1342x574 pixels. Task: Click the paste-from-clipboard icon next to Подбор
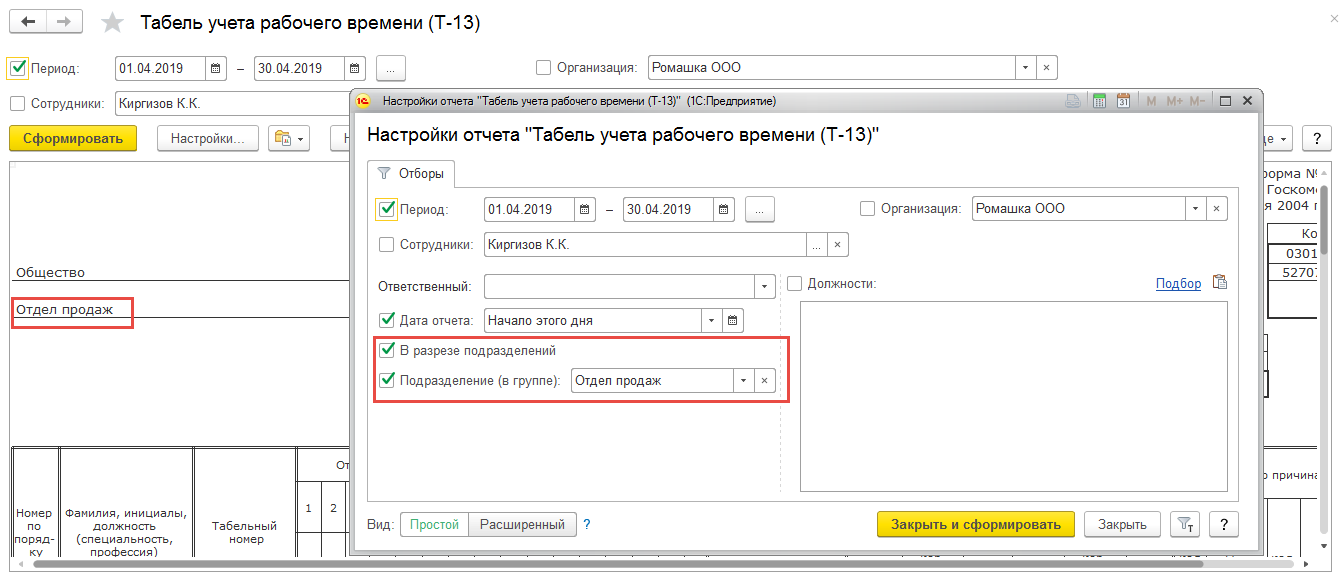tap(1219, 283)
